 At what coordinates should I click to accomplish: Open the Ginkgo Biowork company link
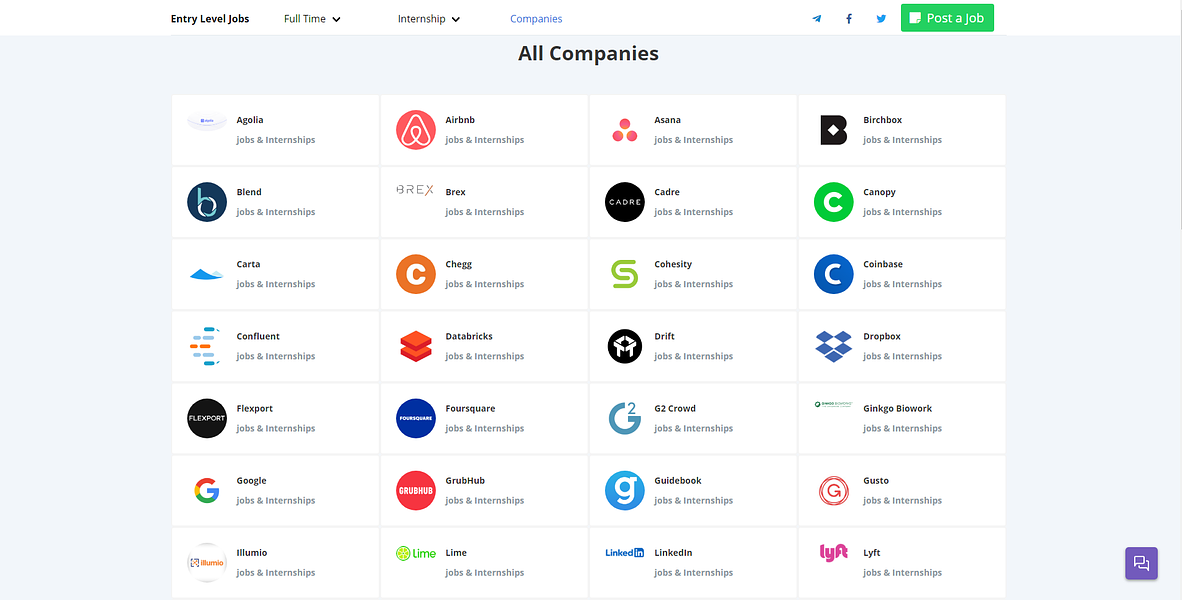[898, 409]
